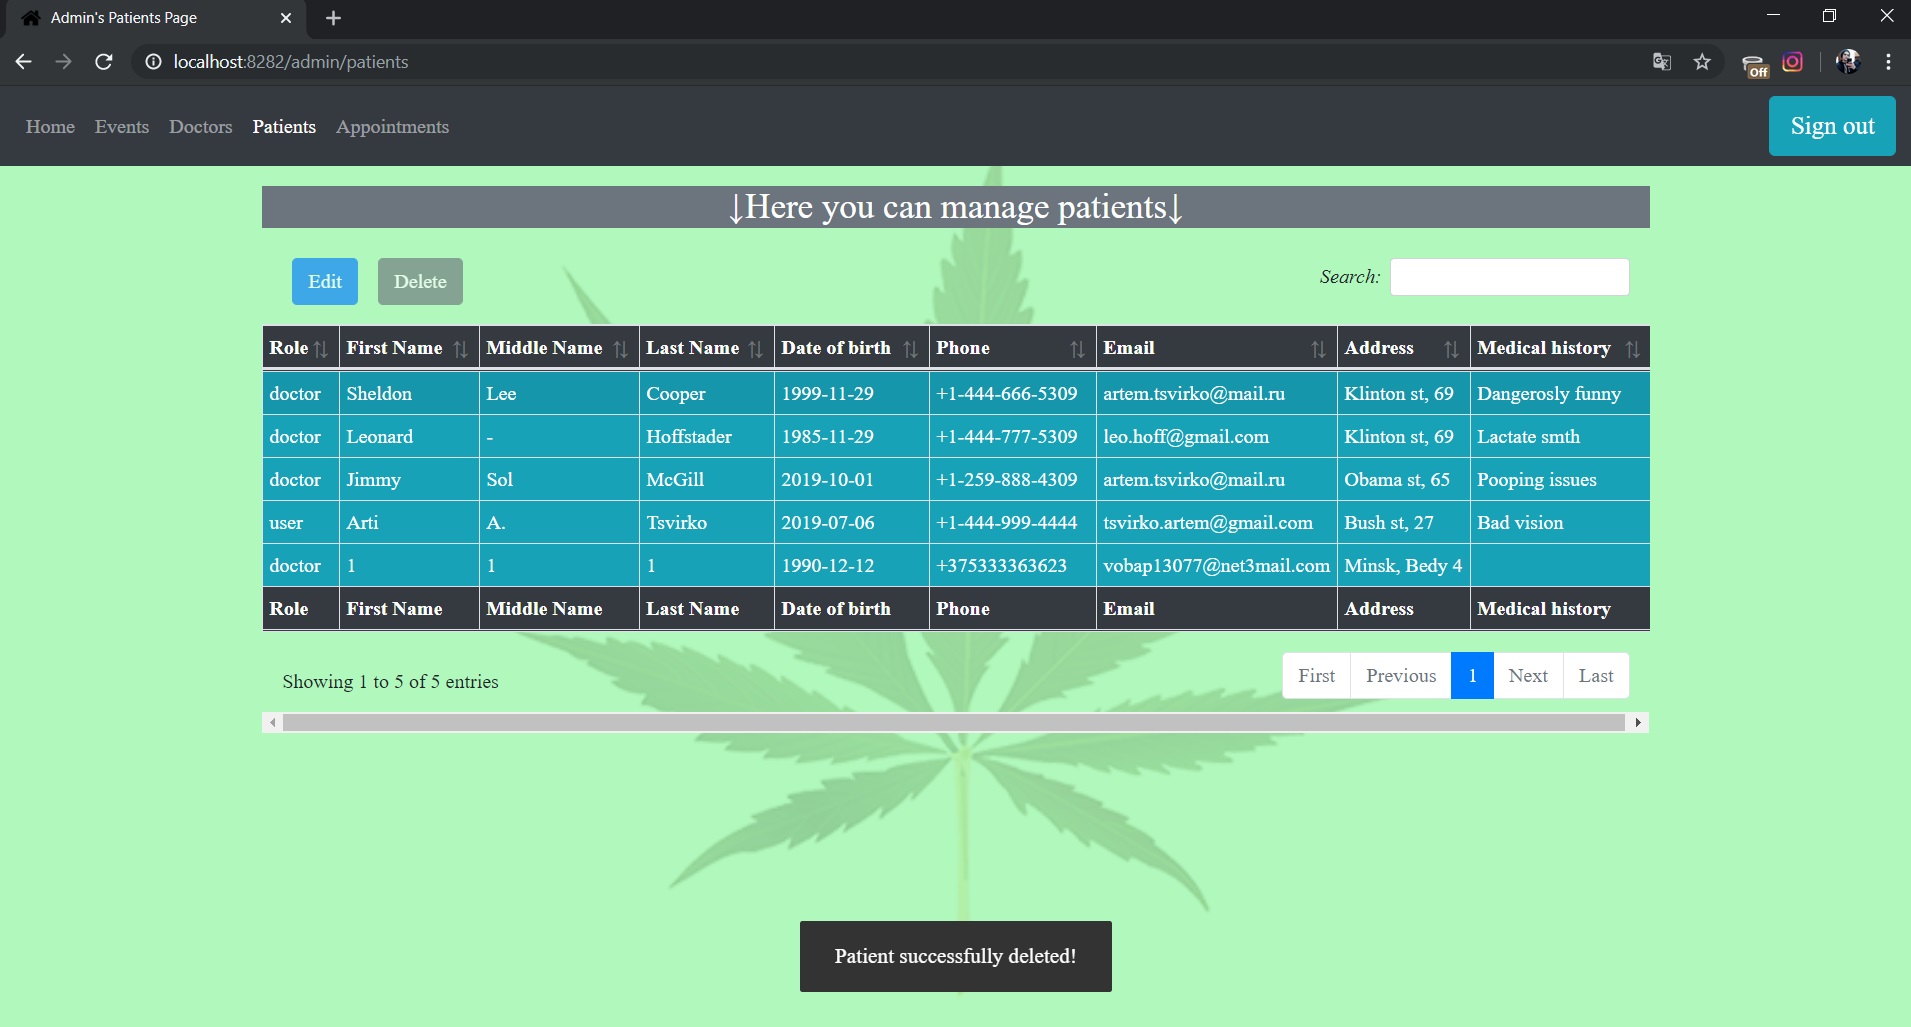The image size is (1911, 1027).
Task: Click address Obama st, 65
Action: (1397, 480)
